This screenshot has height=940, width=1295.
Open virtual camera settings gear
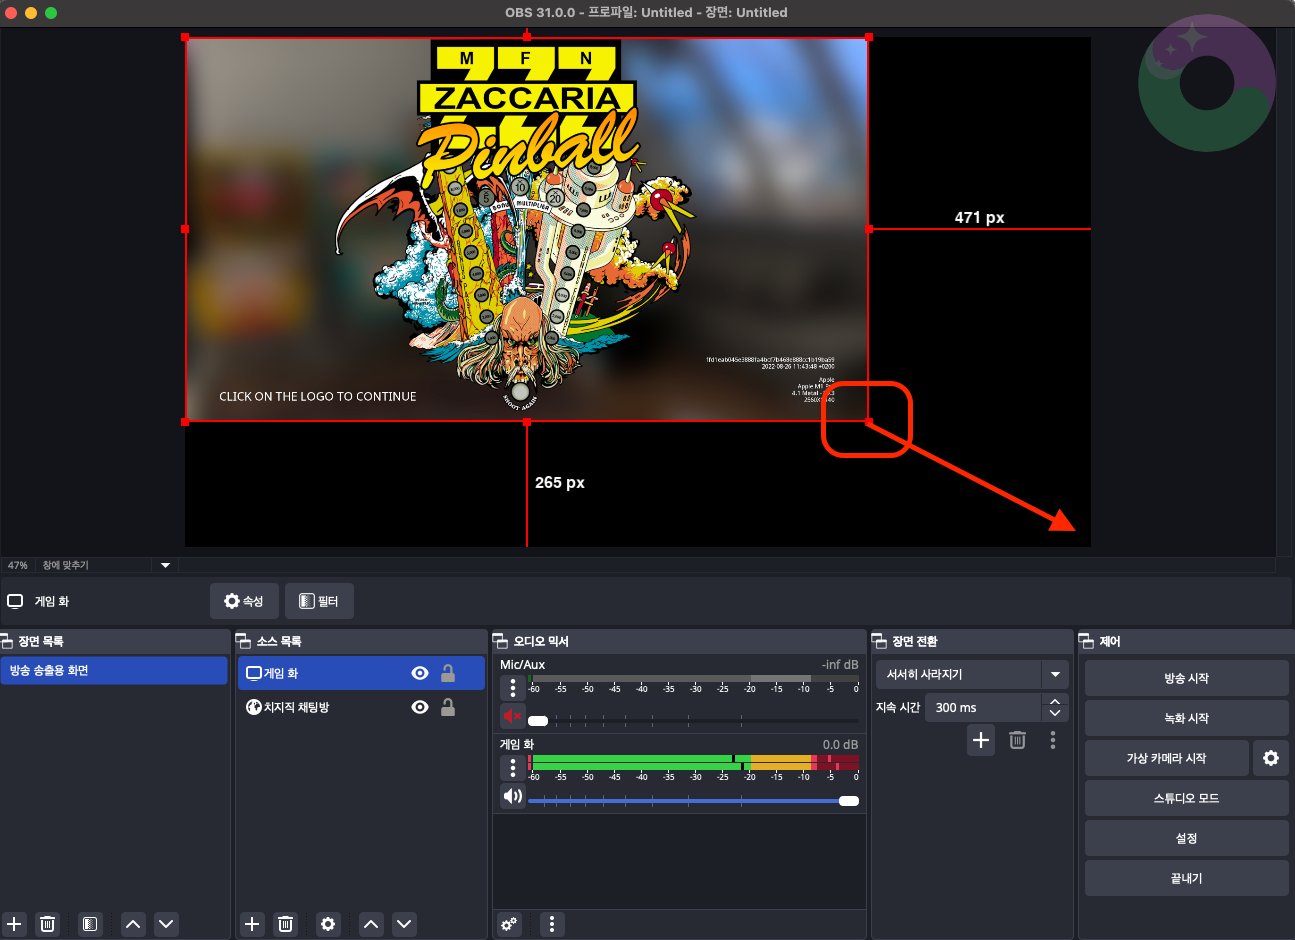coord(1271,758)
